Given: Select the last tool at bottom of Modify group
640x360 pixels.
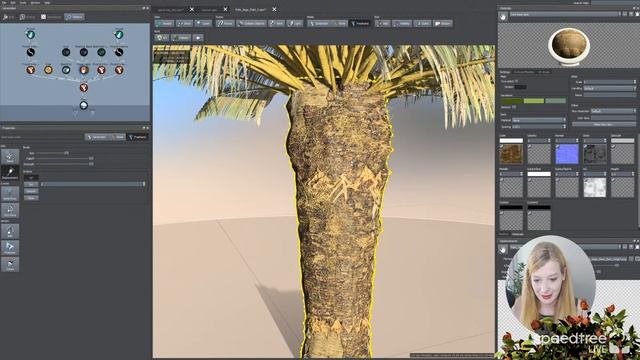Looking at the screenshot, I should (10, 264).
